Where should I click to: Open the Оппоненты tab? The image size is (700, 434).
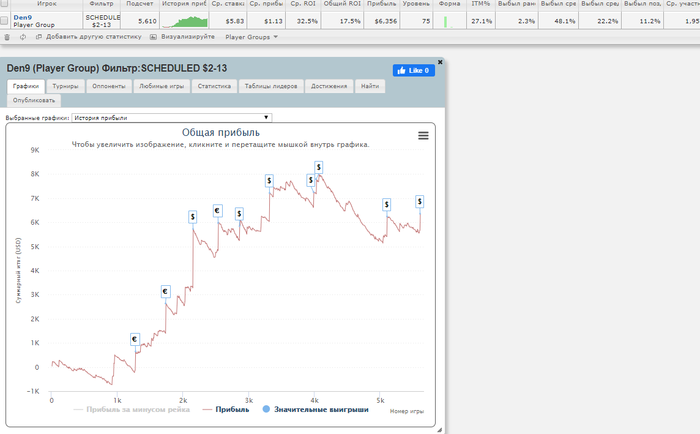coord(109,86)
